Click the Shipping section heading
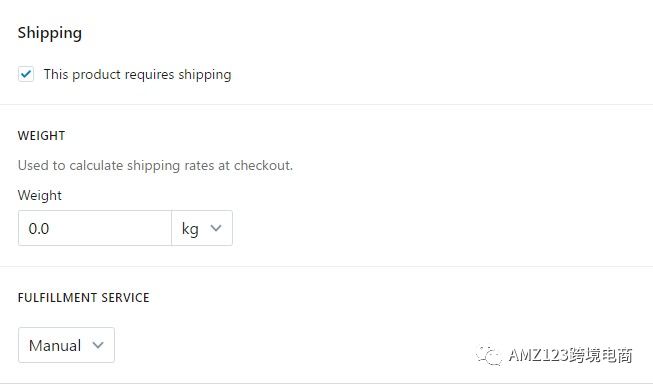The height and width of the screenshot is (384, 653). click(50, 33)
